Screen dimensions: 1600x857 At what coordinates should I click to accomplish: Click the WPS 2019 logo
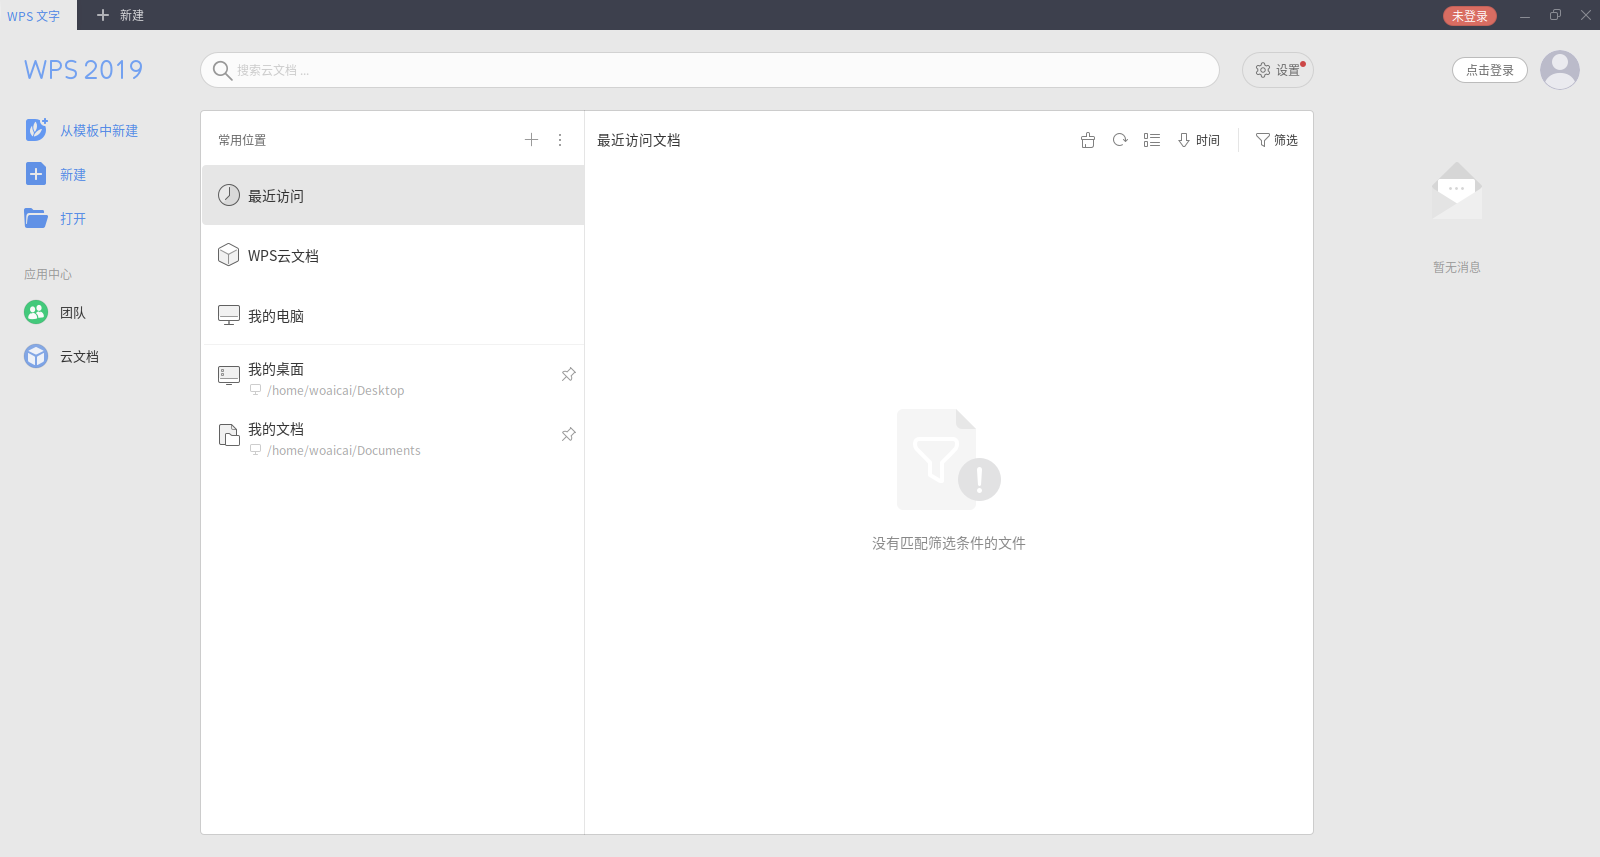pyautogui.click(x=84, y=70)
